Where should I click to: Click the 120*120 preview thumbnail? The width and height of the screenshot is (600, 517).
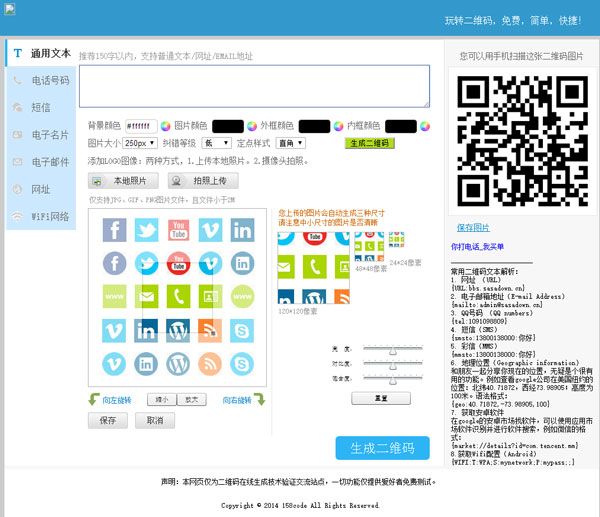(314, 268)
